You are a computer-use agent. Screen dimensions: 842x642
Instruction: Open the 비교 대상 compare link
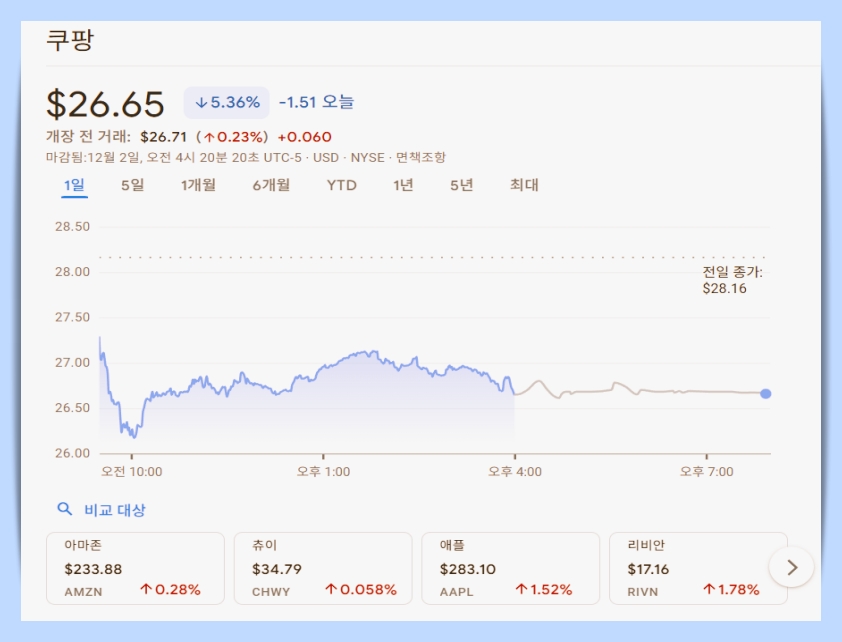coord(114,509)
